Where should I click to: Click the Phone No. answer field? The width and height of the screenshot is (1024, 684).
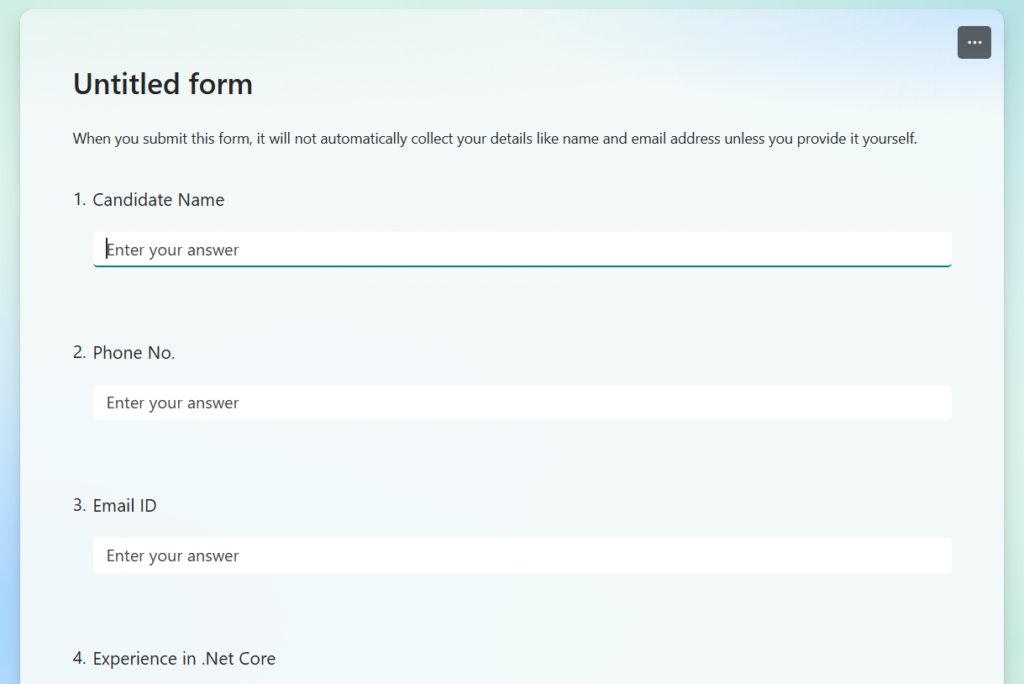[522, 402]
